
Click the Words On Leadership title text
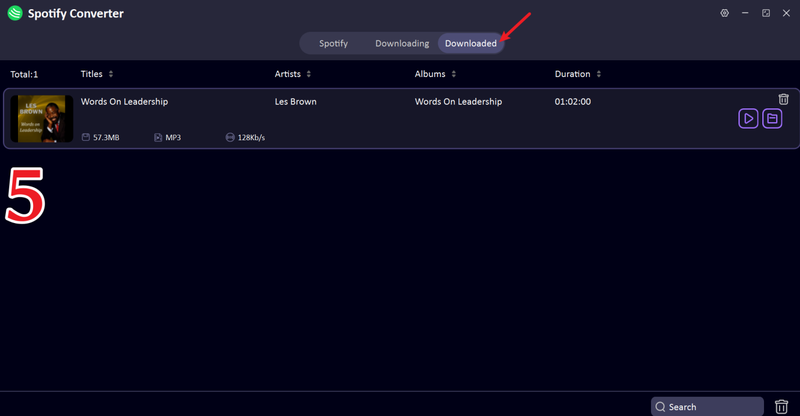[124, 102]
